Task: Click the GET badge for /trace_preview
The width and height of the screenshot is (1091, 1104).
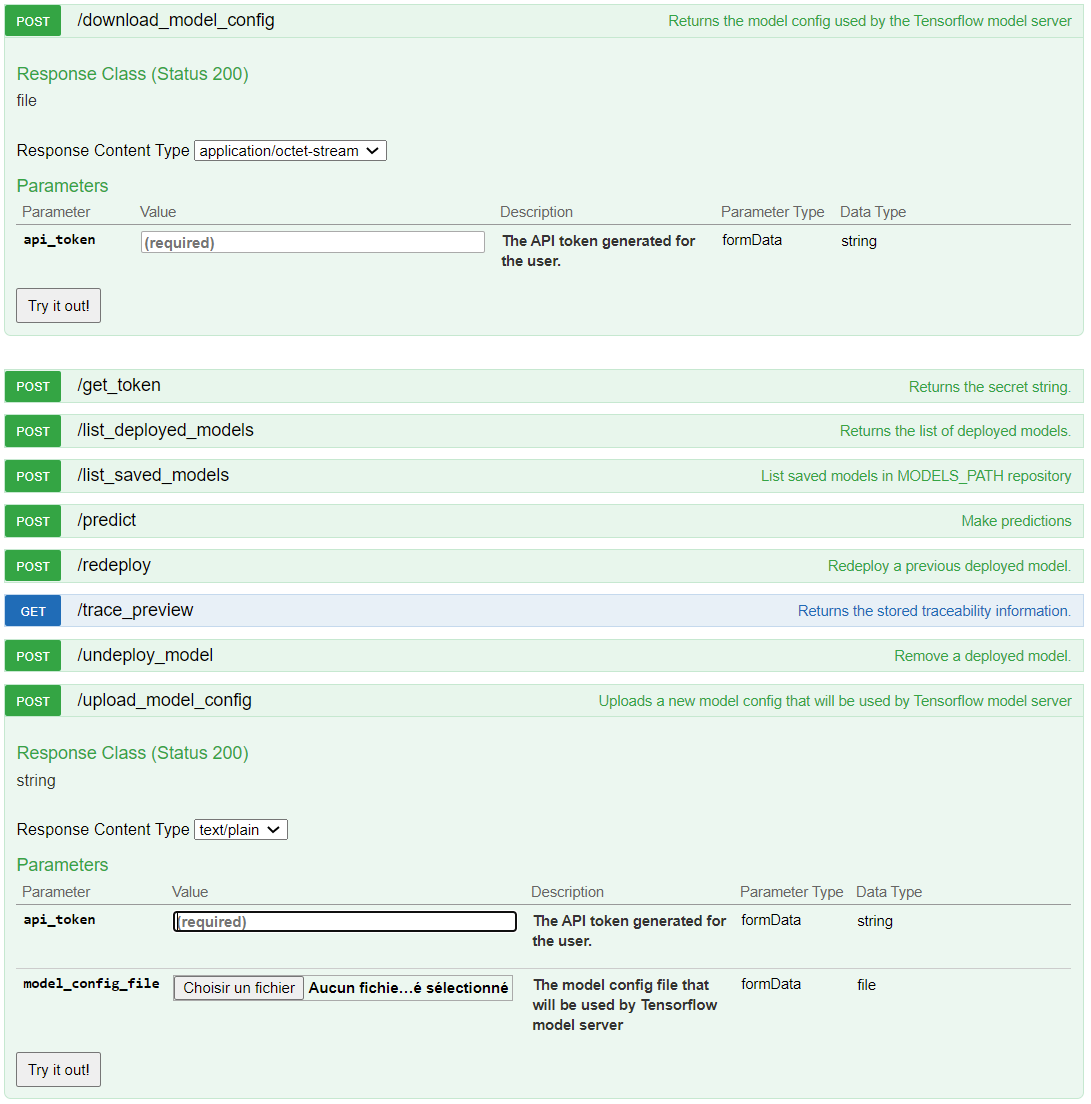Action: [x=33, y=612]
